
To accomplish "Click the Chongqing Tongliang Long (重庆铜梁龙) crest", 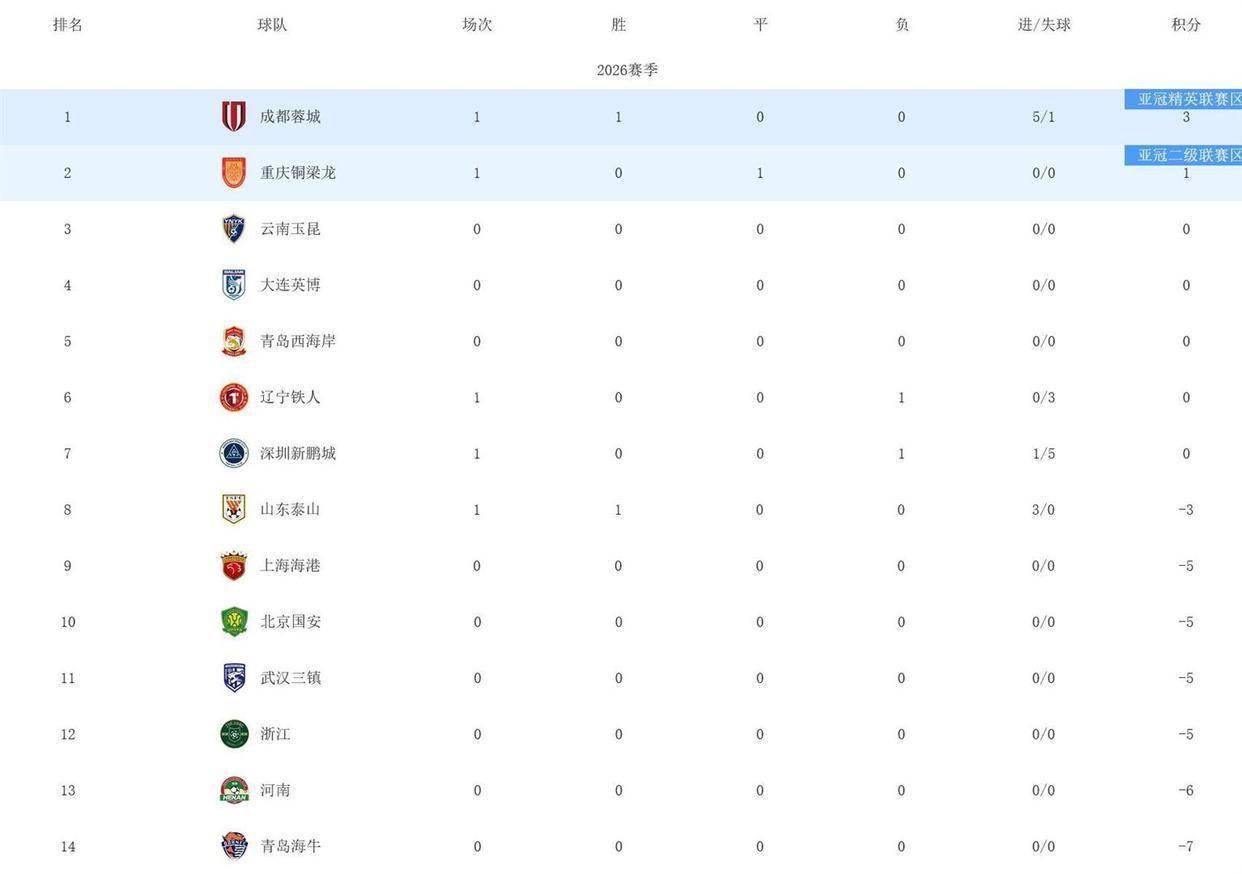I will (234, 173).
